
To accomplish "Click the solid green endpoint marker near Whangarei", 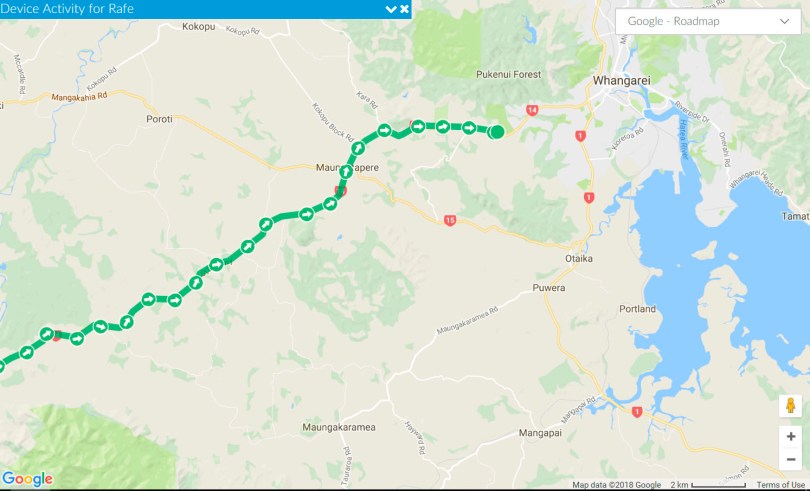I will (496, 132).
